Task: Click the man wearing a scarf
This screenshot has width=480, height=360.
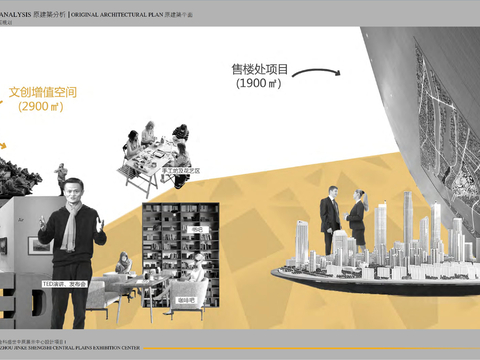Action: click(72, 253)
